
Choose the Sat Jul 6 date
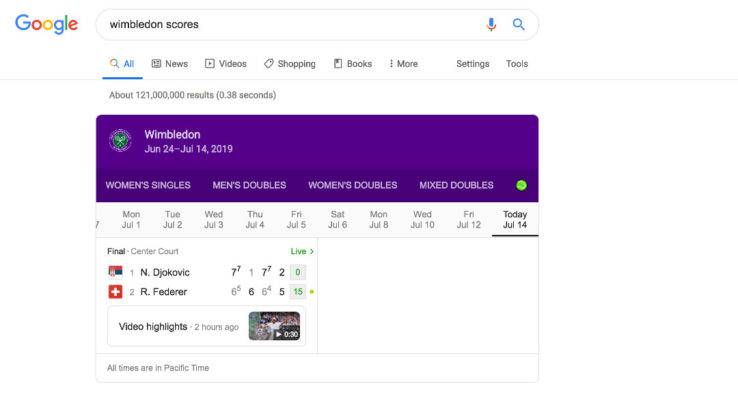coord(337,219)
